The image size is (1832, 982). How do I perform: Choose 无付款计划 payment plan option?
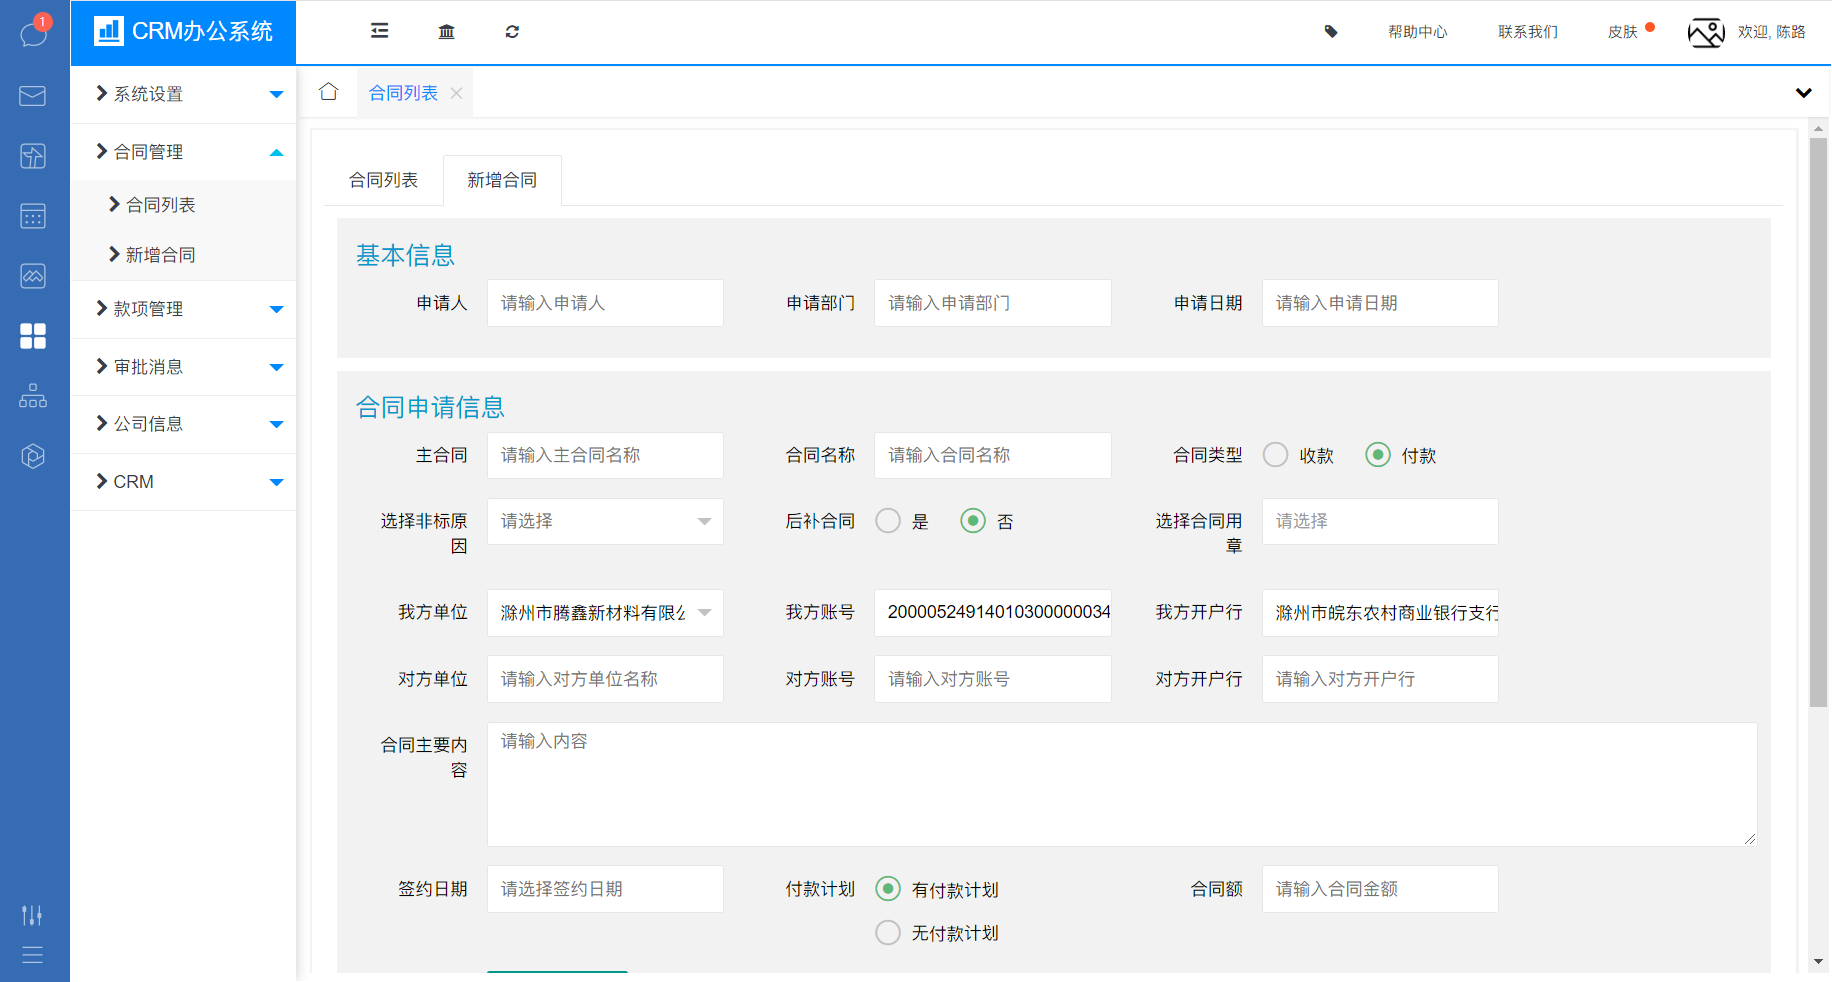click(887, 932)
